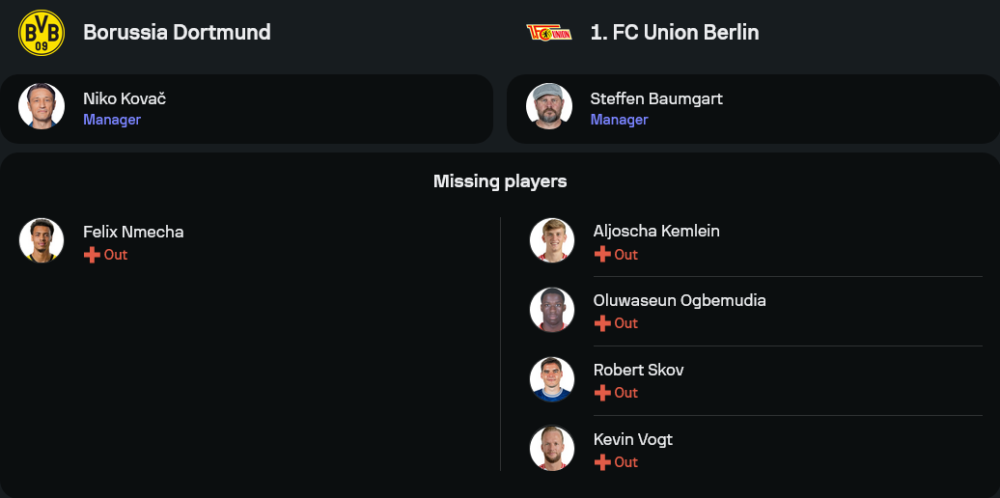Click the red injury cross by Felix Nmecha
The image size is (1000, 498).
92,255
